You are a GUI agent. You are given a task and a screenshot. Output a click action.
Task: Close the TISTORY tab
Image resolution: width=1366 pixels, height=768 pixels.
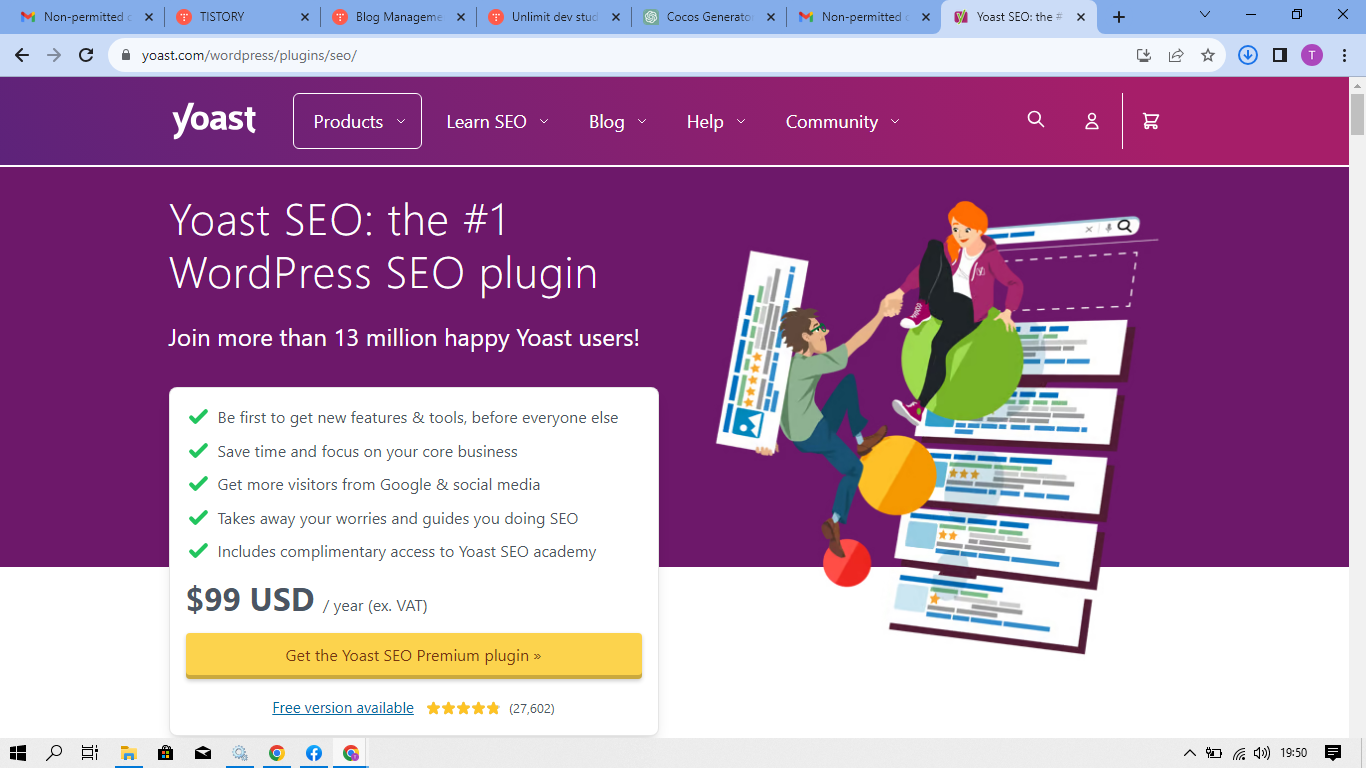pos(303,17)
